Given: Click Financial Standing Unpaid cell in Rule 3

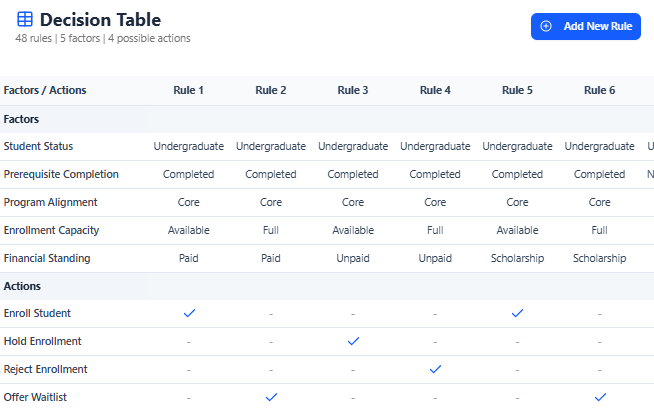Looking at the screenshot, I should pyautogui.click(x=353, y=258).
